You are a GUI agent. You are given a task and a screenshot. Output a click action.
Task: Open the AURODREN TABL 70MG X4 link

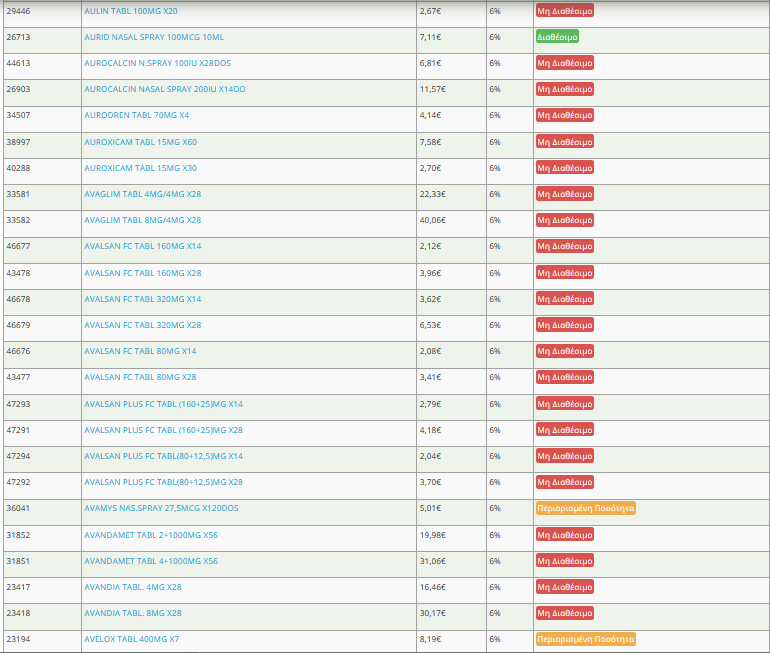(x=137, y=115)
